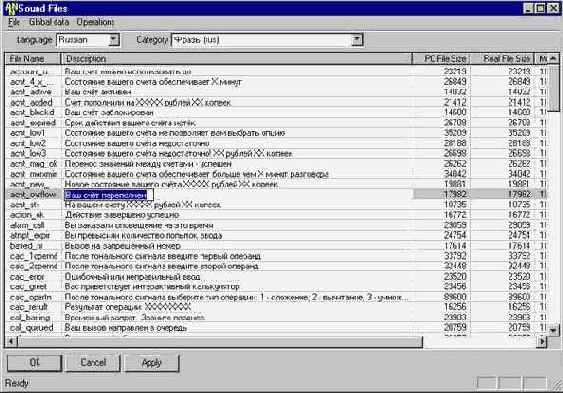Select the cal_barring file name
Image resolution: width=563 pixels, height=393 pixels.
[30, 318]
